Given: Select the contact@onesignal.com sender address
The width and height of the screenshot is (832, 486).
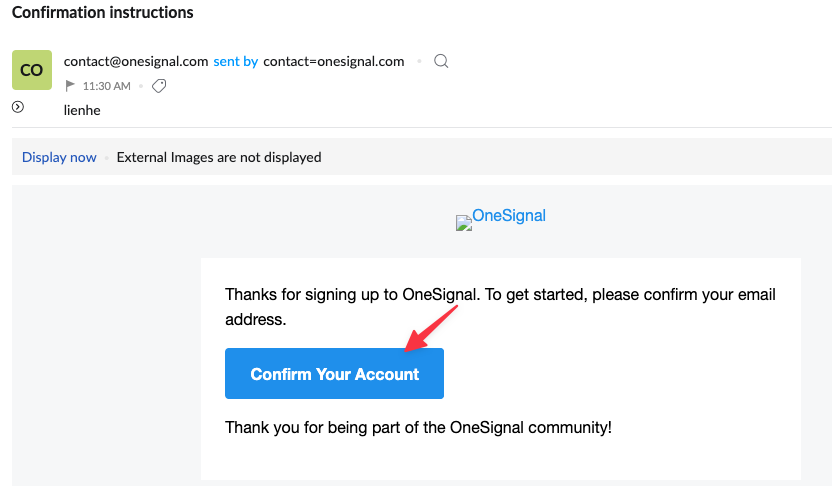Looking at the screenshot, I should tap(136, 62).
